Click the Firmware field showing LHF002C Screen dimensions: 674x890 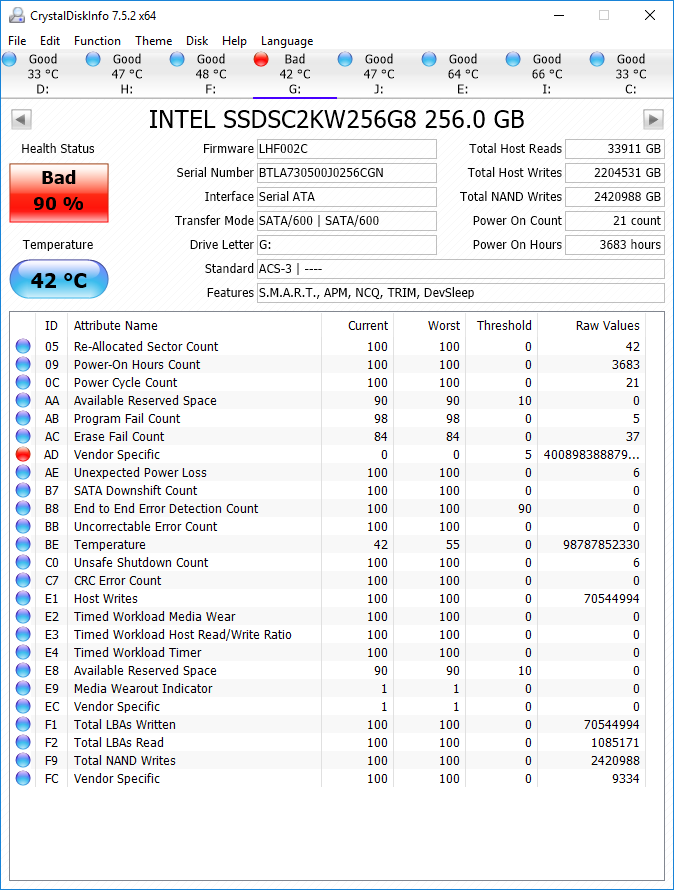pos(347,149)
